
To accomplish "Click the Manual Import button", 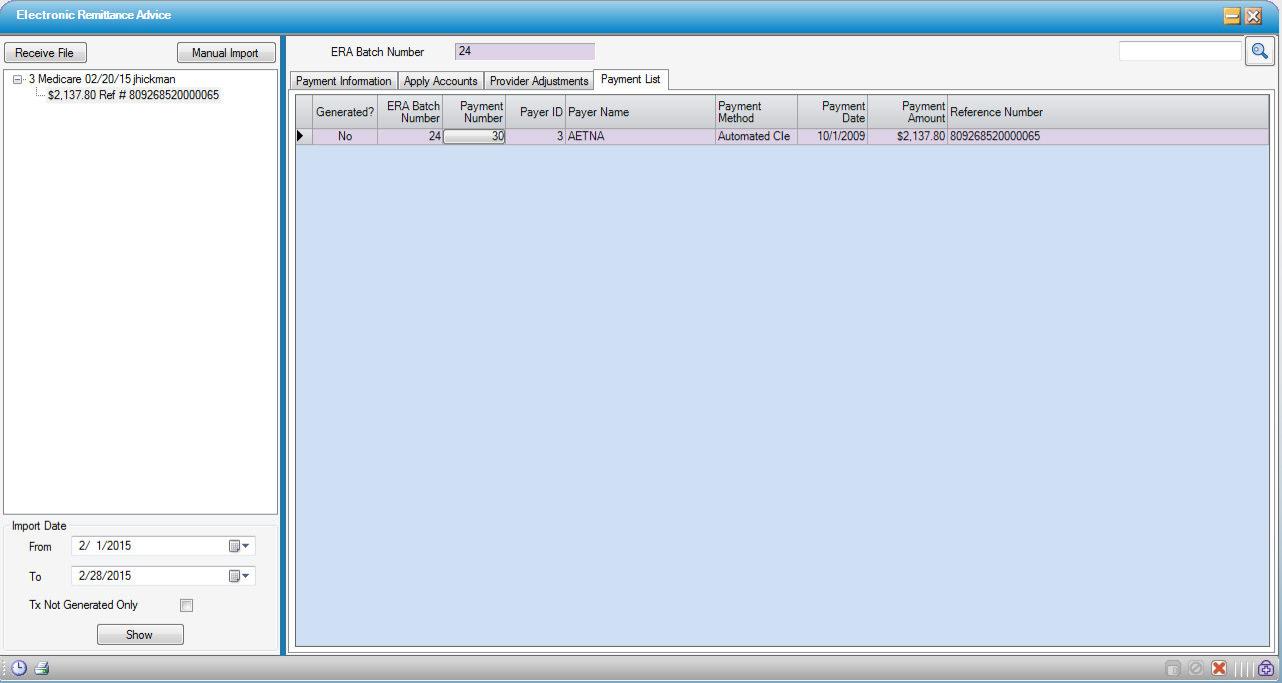I will (x=226, y=52).
